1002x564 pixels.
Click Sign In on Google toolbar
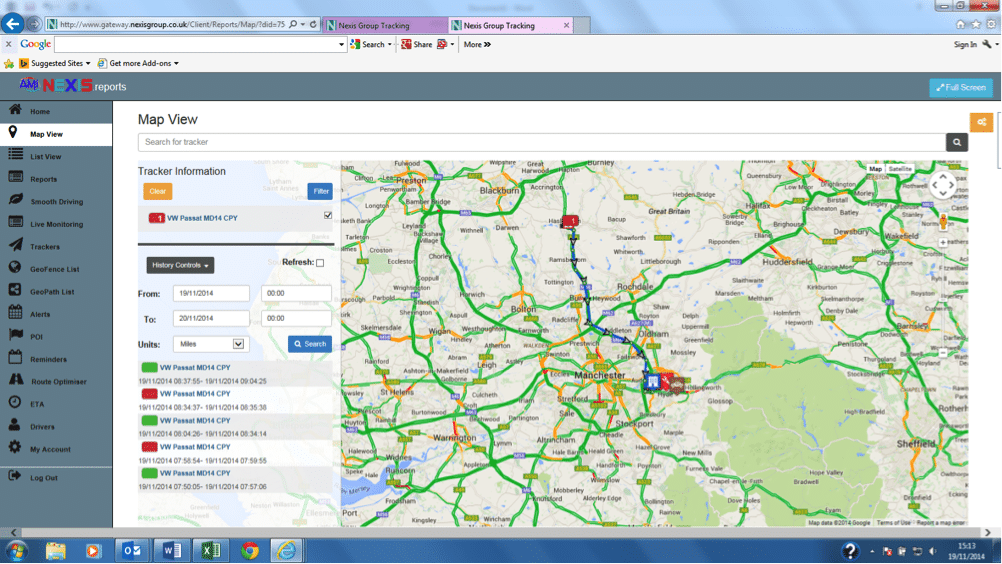coord(965,44)
